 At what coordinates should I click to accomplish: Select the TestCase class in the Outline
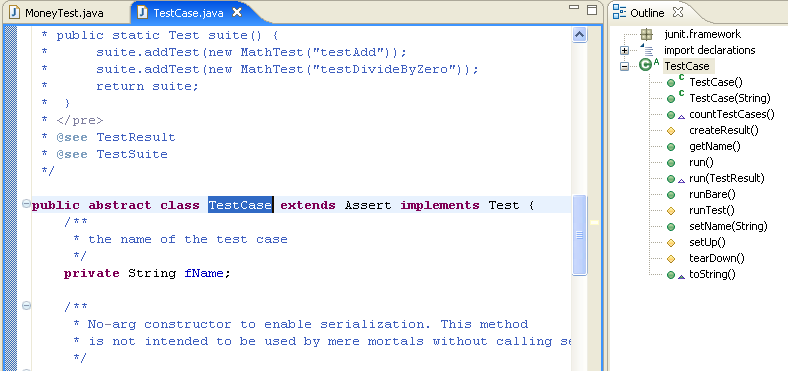point(686,66)
